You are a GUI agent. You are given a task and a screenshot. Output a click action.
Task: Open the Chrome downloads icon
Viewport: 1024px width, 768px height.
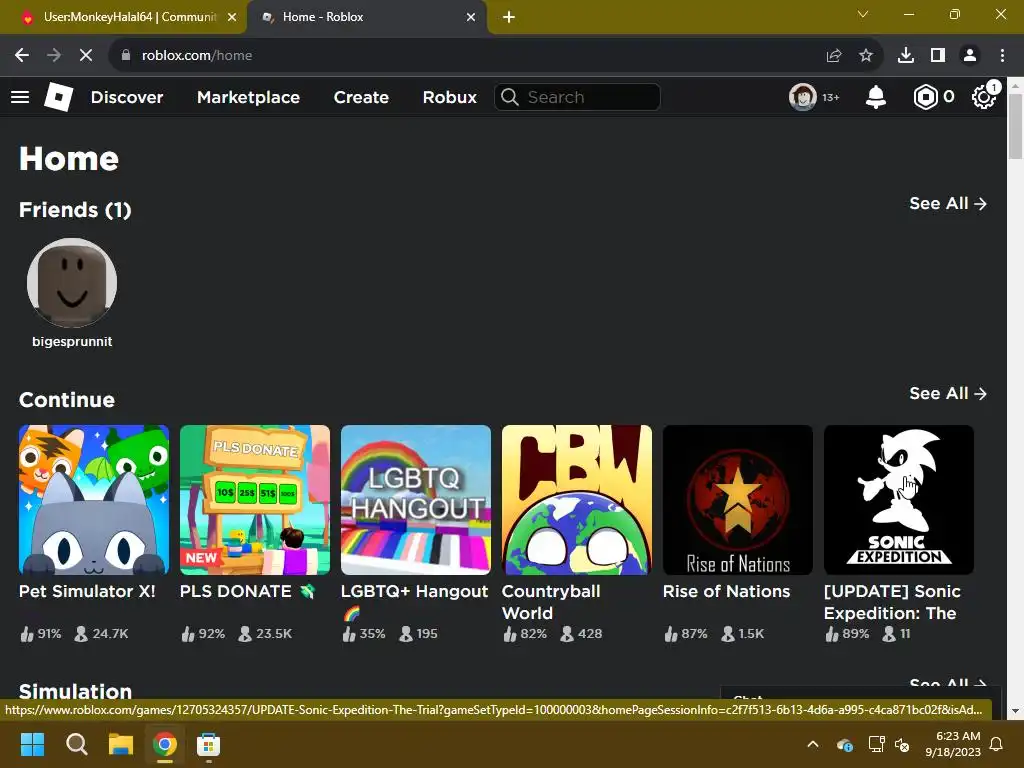coord(906,56)
